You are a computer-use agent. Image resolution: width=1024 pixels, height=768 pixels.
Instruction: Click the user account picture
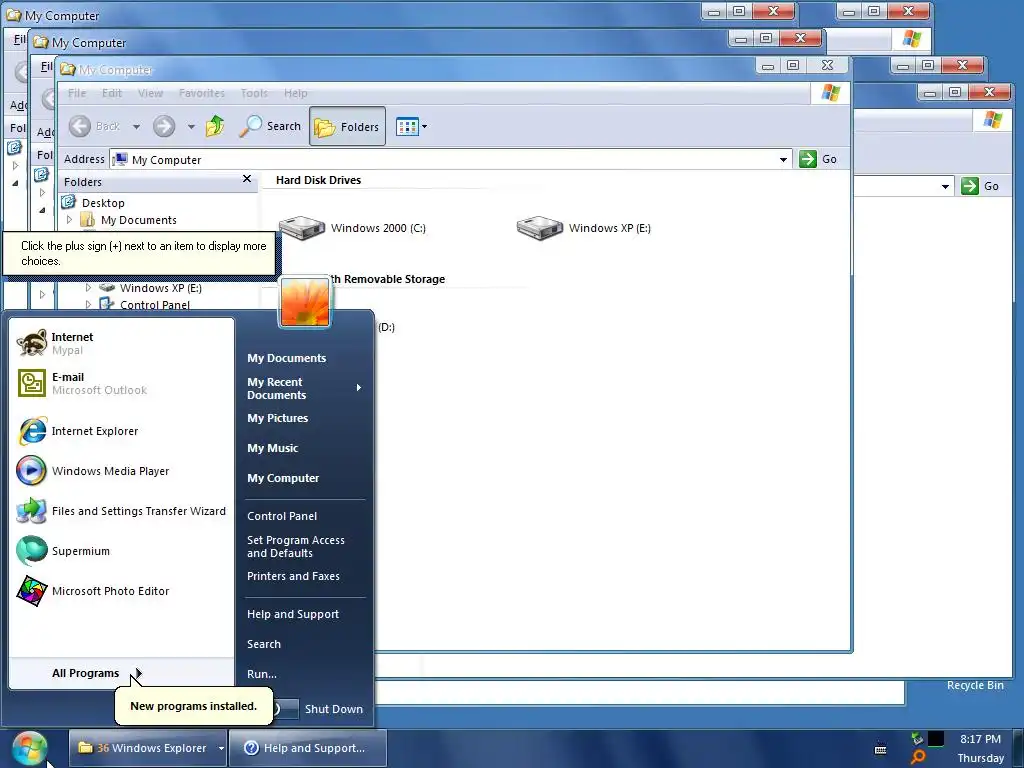[x=305, y=301]
